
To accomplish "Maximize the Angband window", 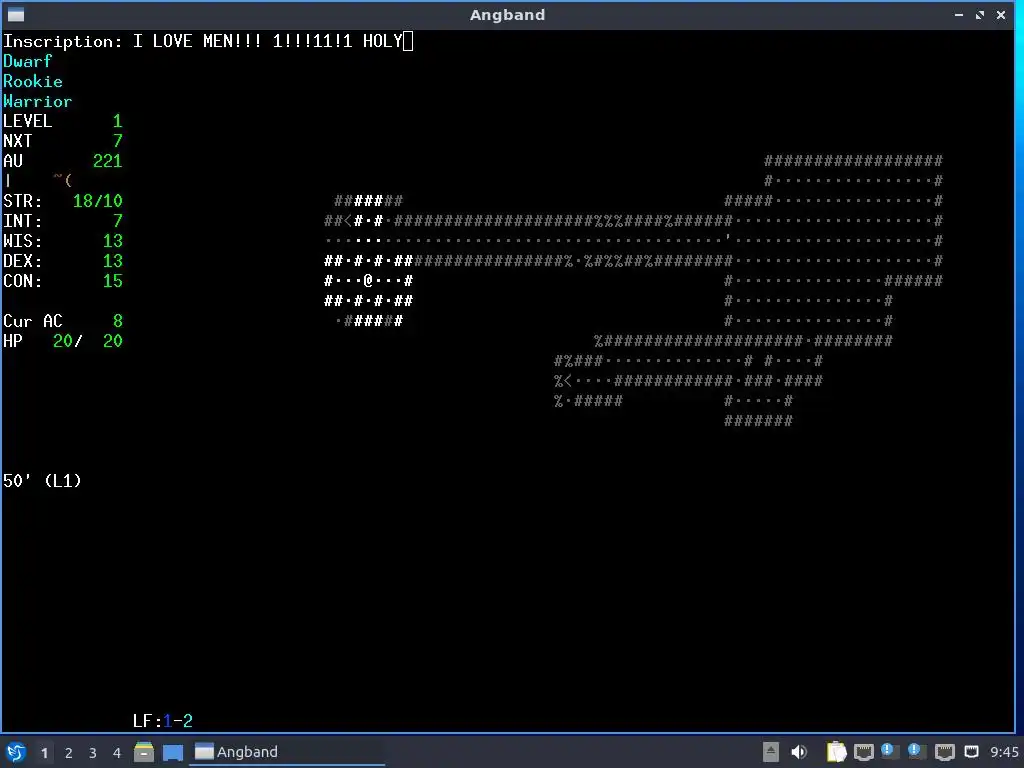I will [x=980, y=14].
